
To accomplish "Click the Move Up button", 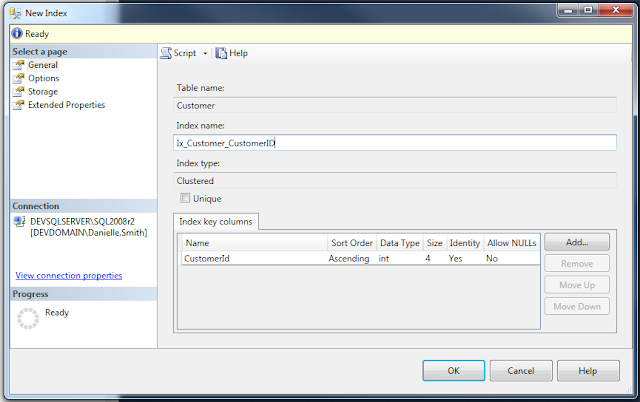I will [x=577, y=285].
